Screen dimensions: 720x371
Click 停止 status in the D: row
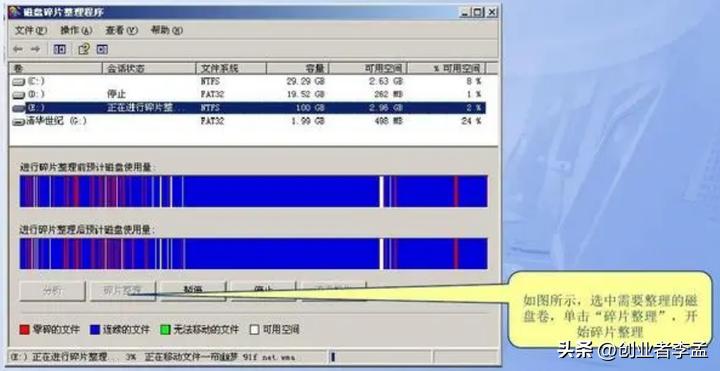(116, 95)
